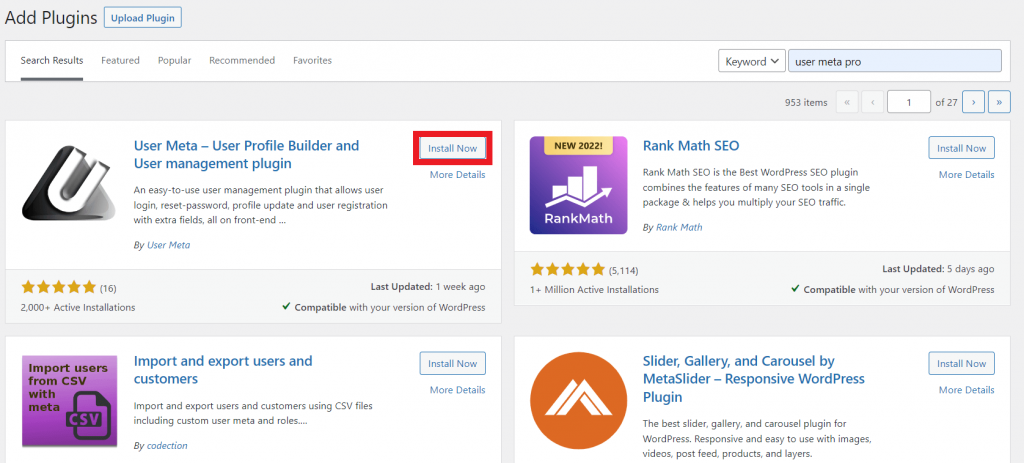
Task: Jump to the last results page
Action: click(x=999, y=102)
